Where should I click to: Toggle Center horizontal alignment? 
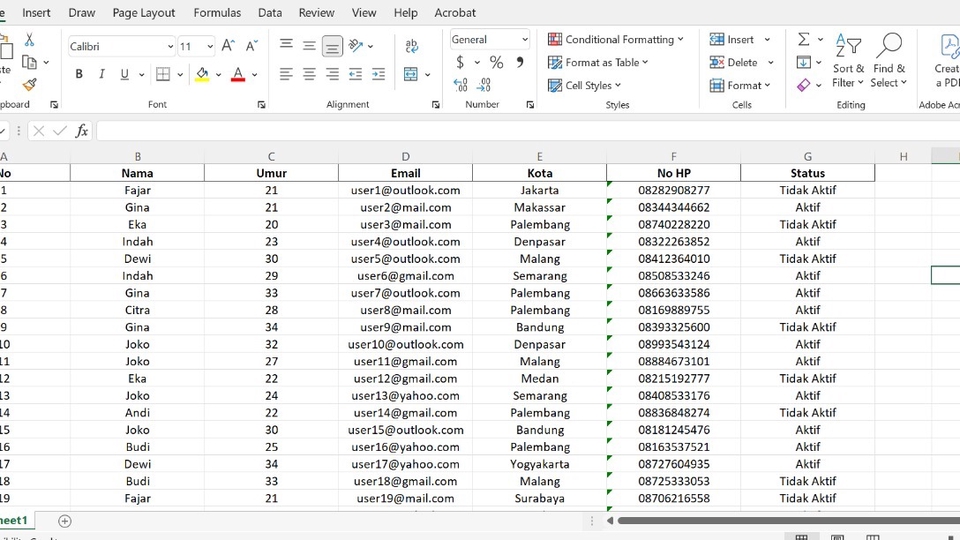click(x=309, y=74)
